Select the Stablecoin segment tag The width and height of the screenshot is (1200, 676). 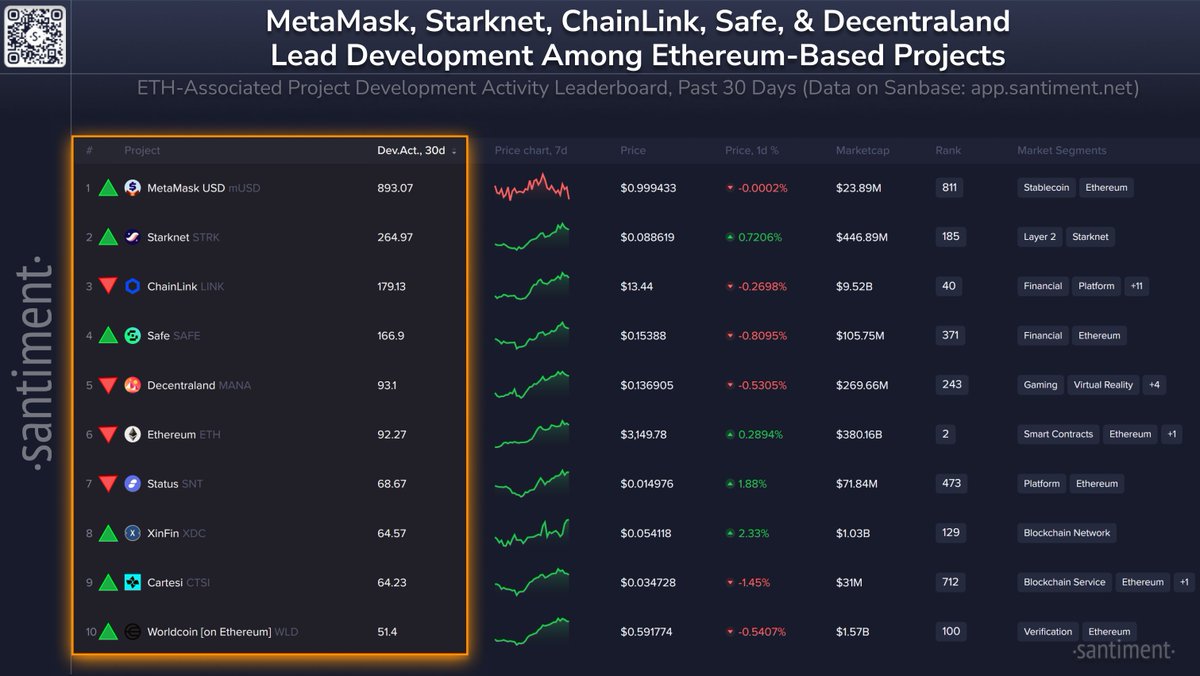click(1046, 188)
